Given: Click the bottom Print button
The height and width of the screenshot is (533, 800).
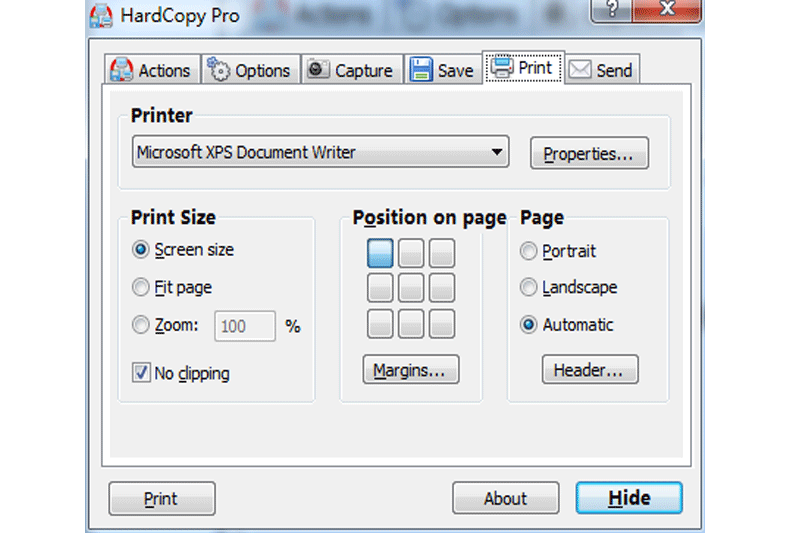Looking at the screenshot, I should [162, 498].
